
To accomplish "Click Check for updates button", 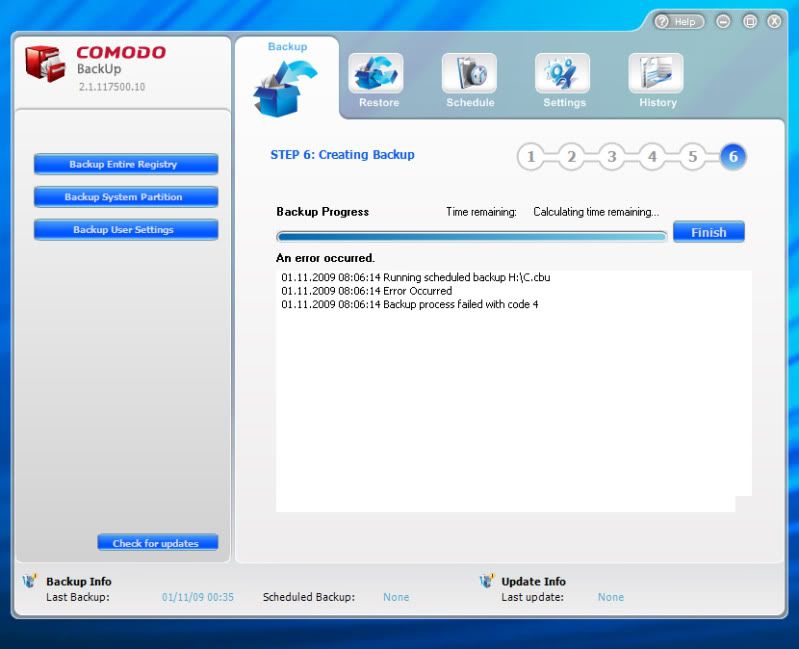I will pos(157,543).
